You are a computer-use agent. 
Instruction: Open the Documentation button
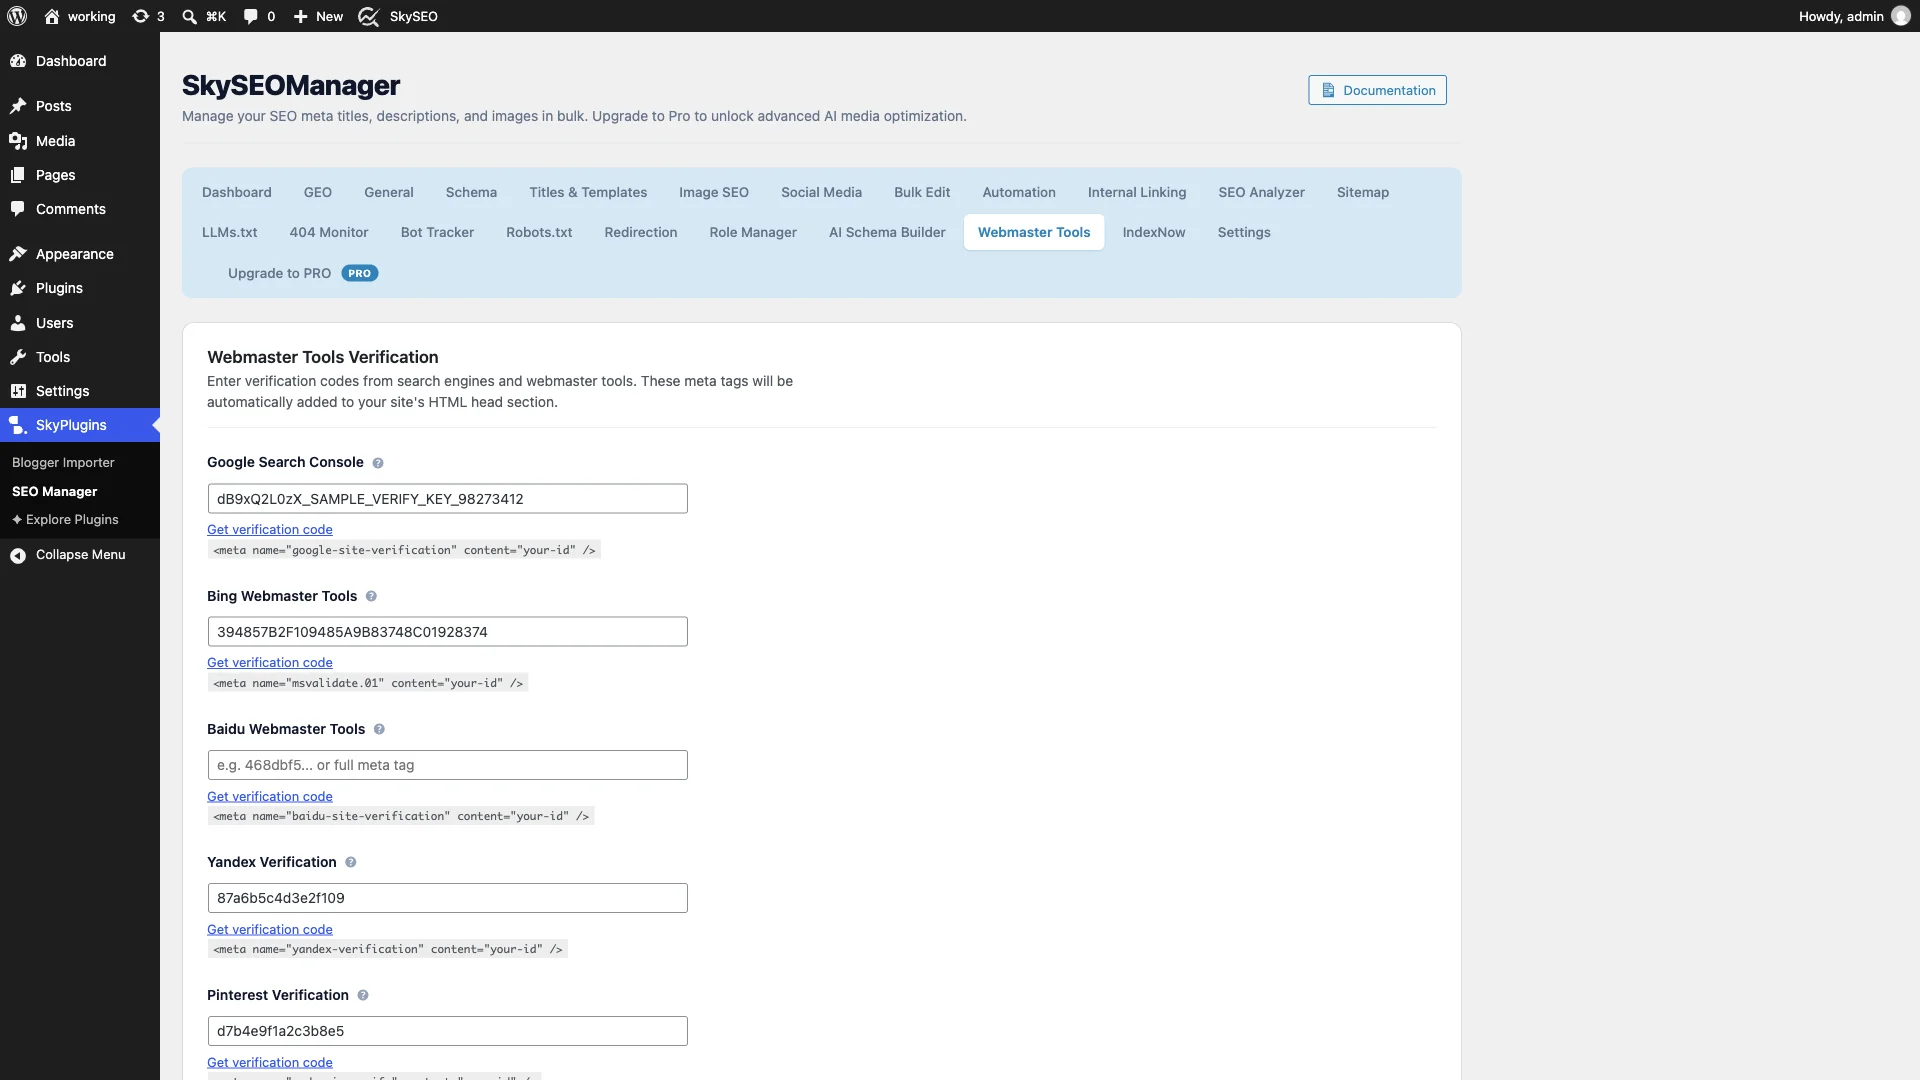click(x=1377, y=90)
